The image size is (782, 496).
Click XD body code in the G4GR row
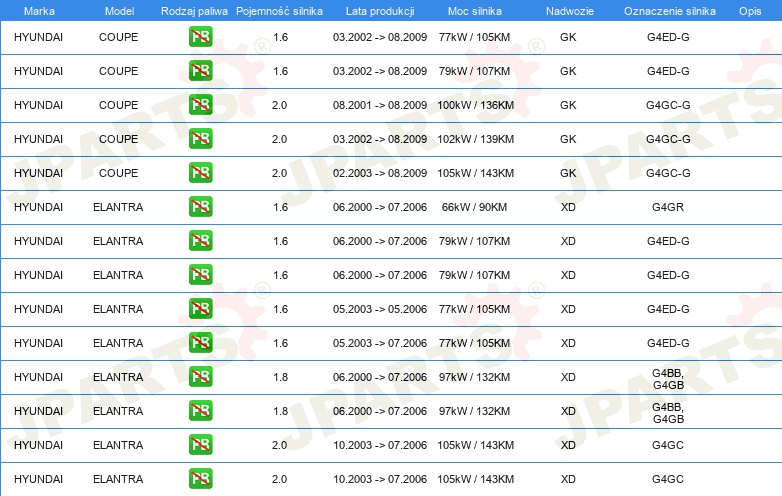[568, 207]
